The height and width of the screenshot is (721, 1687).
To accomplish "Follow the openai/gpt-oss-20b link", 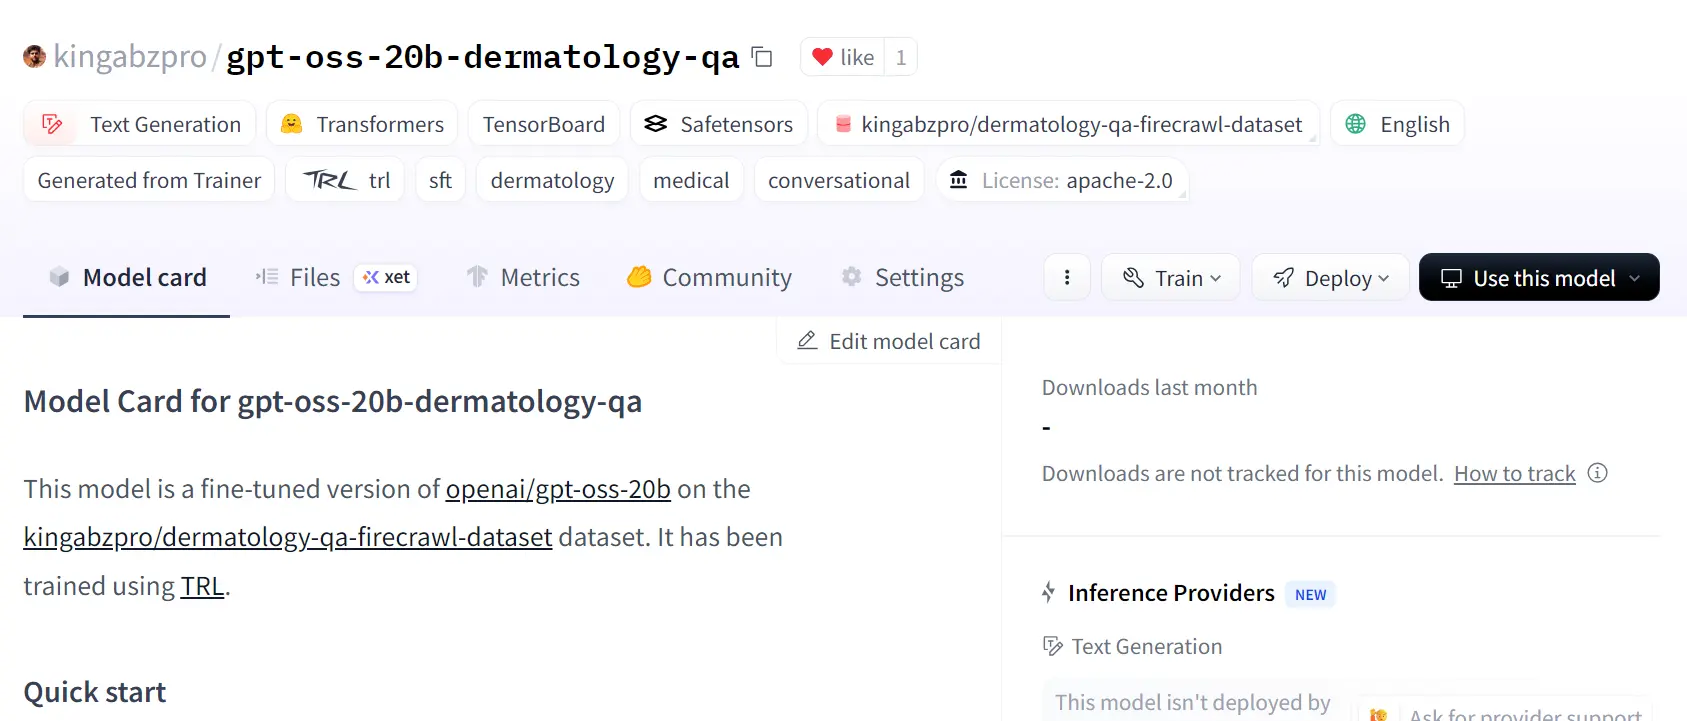I will (x=558, y=489).
